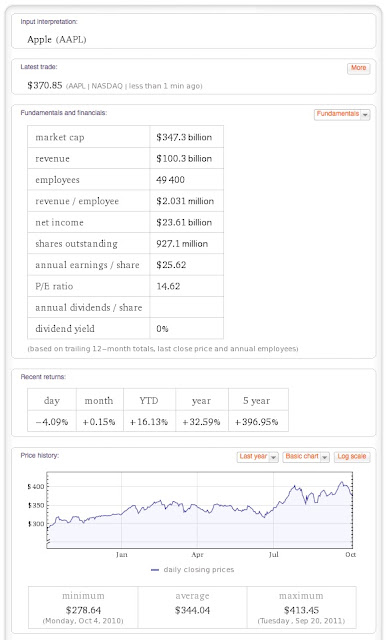Click the Tuesday, Sep 20, 2011 date

coord(301,621)
